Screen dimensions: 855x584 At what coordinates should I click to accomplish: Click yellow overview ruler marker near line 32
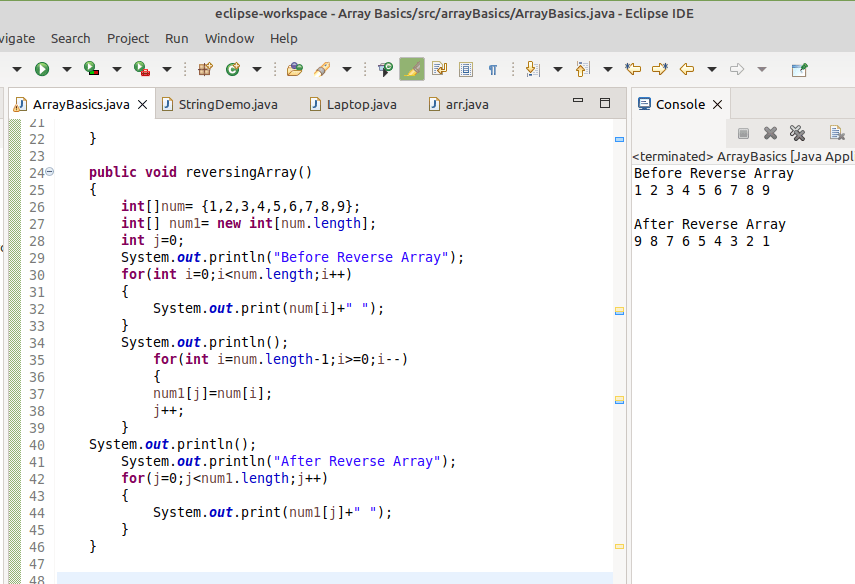coord(619,311)
